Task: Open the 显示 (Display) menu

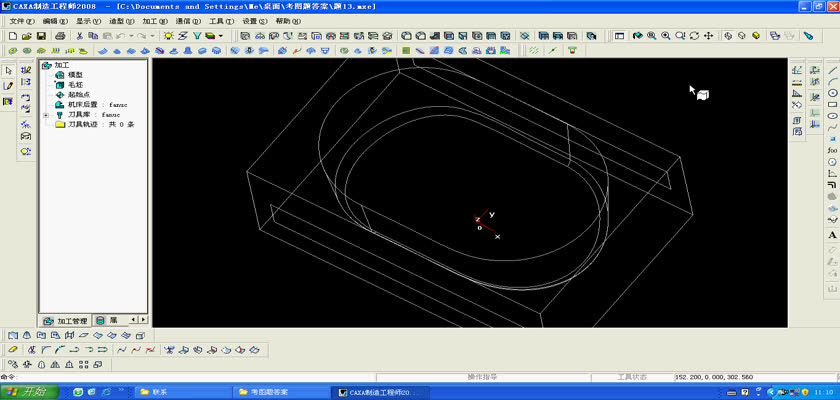Action: [x=88, y=21]
